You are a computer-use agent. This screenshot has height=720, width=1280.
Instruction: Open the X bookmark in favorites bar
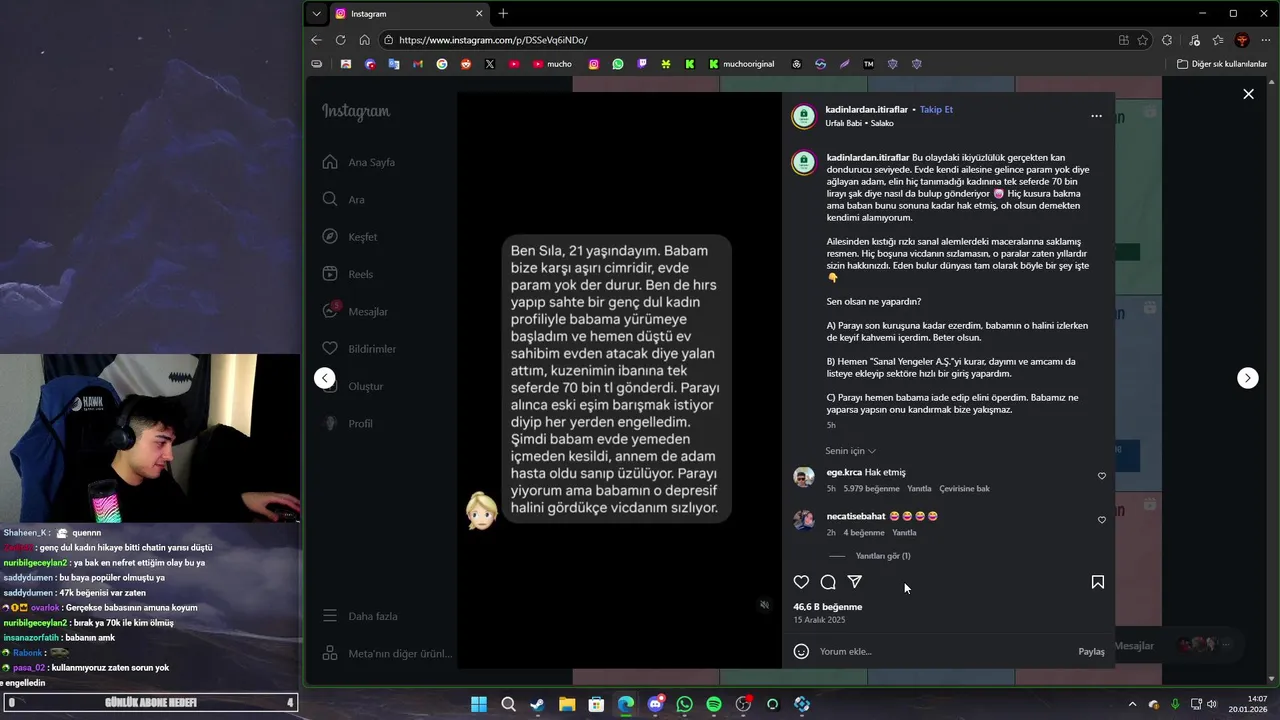click(490, 64)
